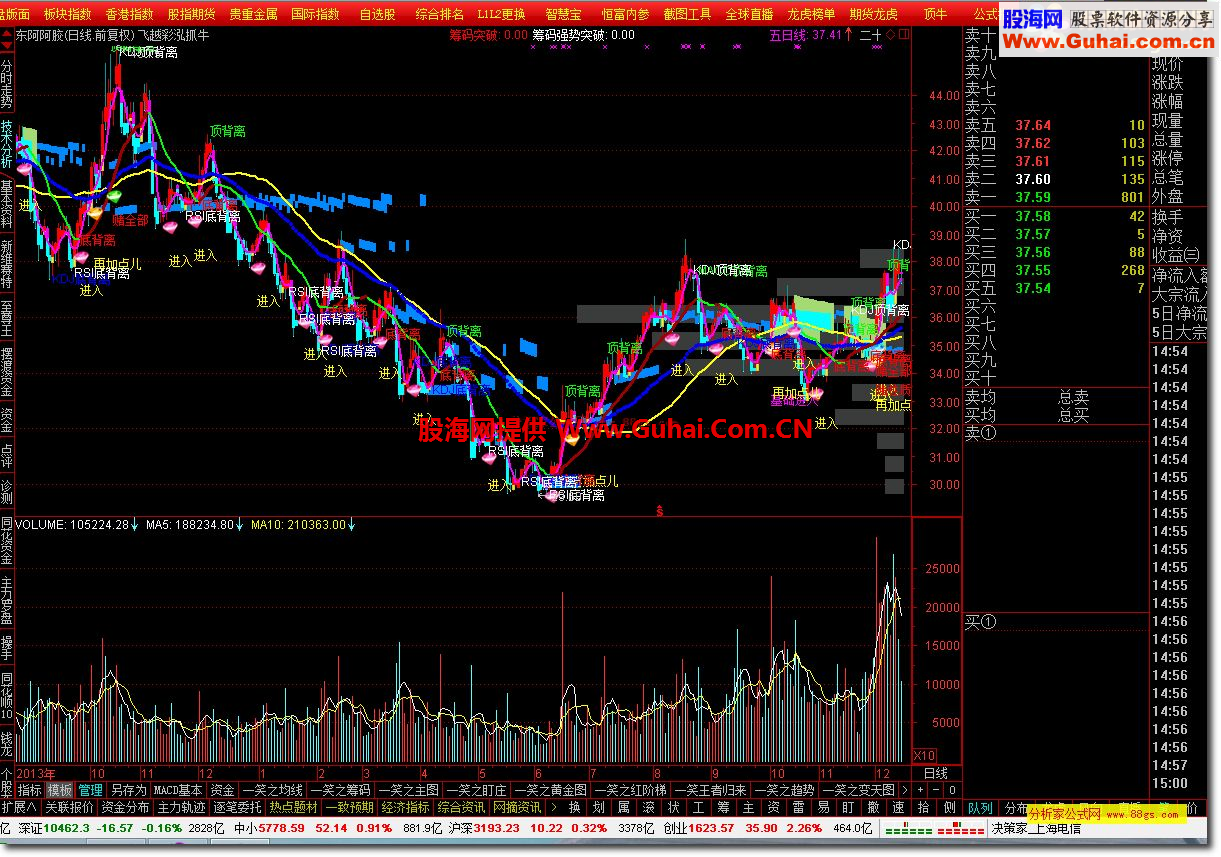Open the 队列 tab in the right panel
This screenshot has width=1221, height=857.
pyautogui.click(x=981, y=808)
